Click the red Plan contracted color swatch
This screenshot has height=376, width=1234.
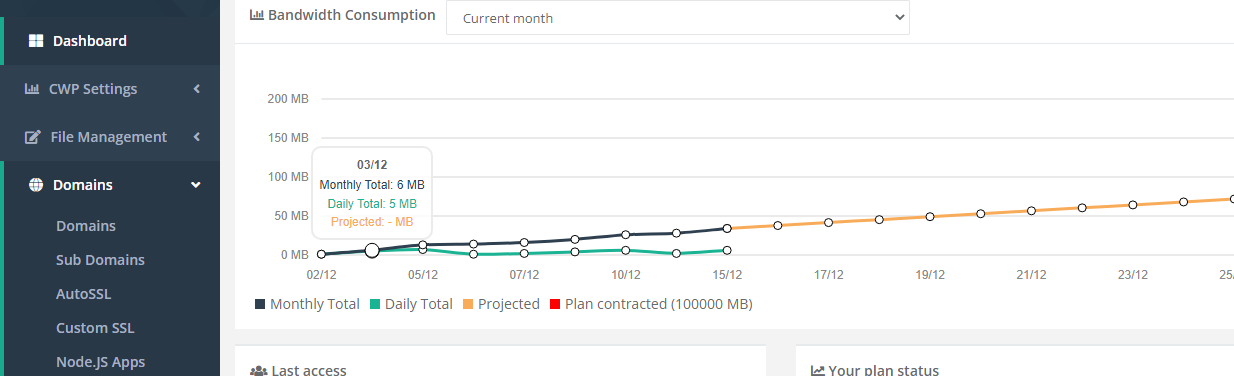pyautogui.click(x=556, y=304)
